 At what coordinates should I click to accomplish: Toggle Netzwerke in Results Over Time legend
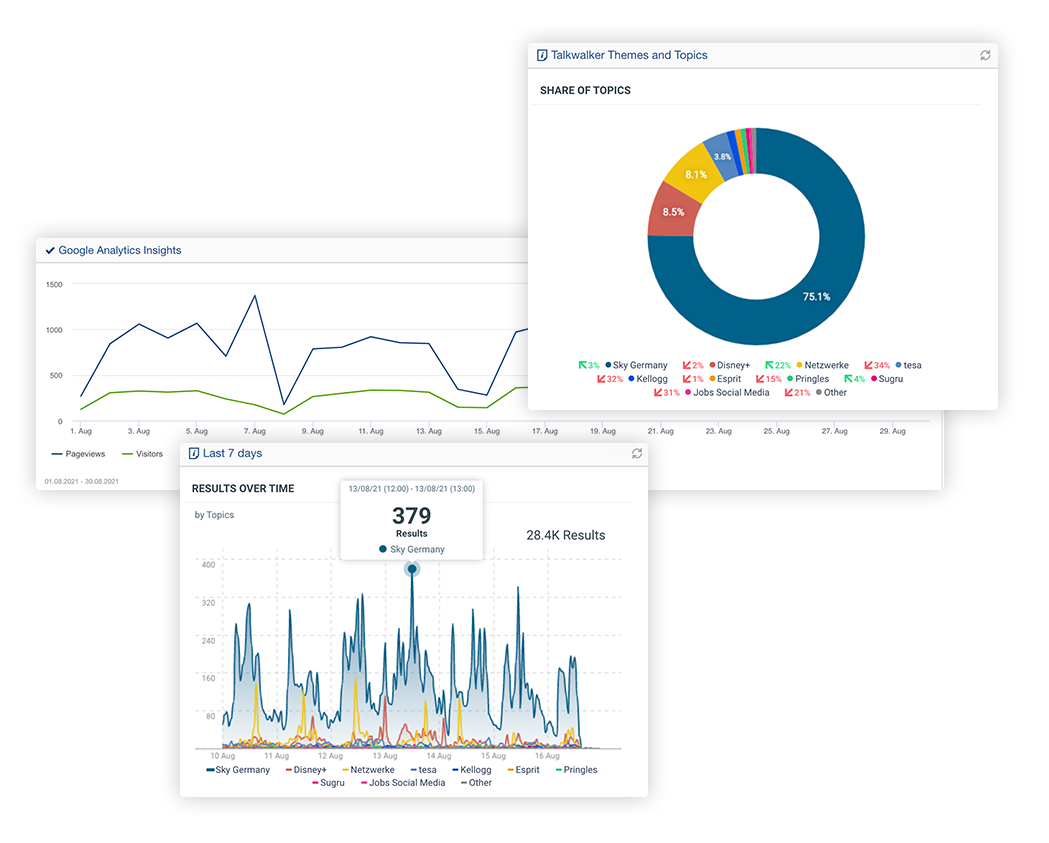click(x=369, y=770)
